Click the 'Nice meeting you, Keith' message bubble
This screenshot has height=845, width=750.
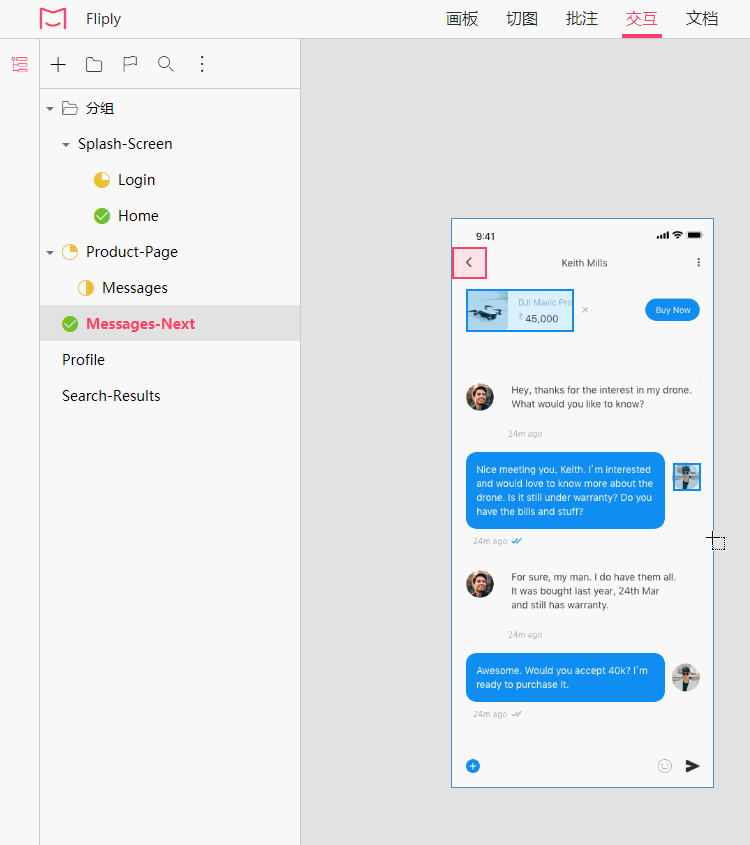565,490
